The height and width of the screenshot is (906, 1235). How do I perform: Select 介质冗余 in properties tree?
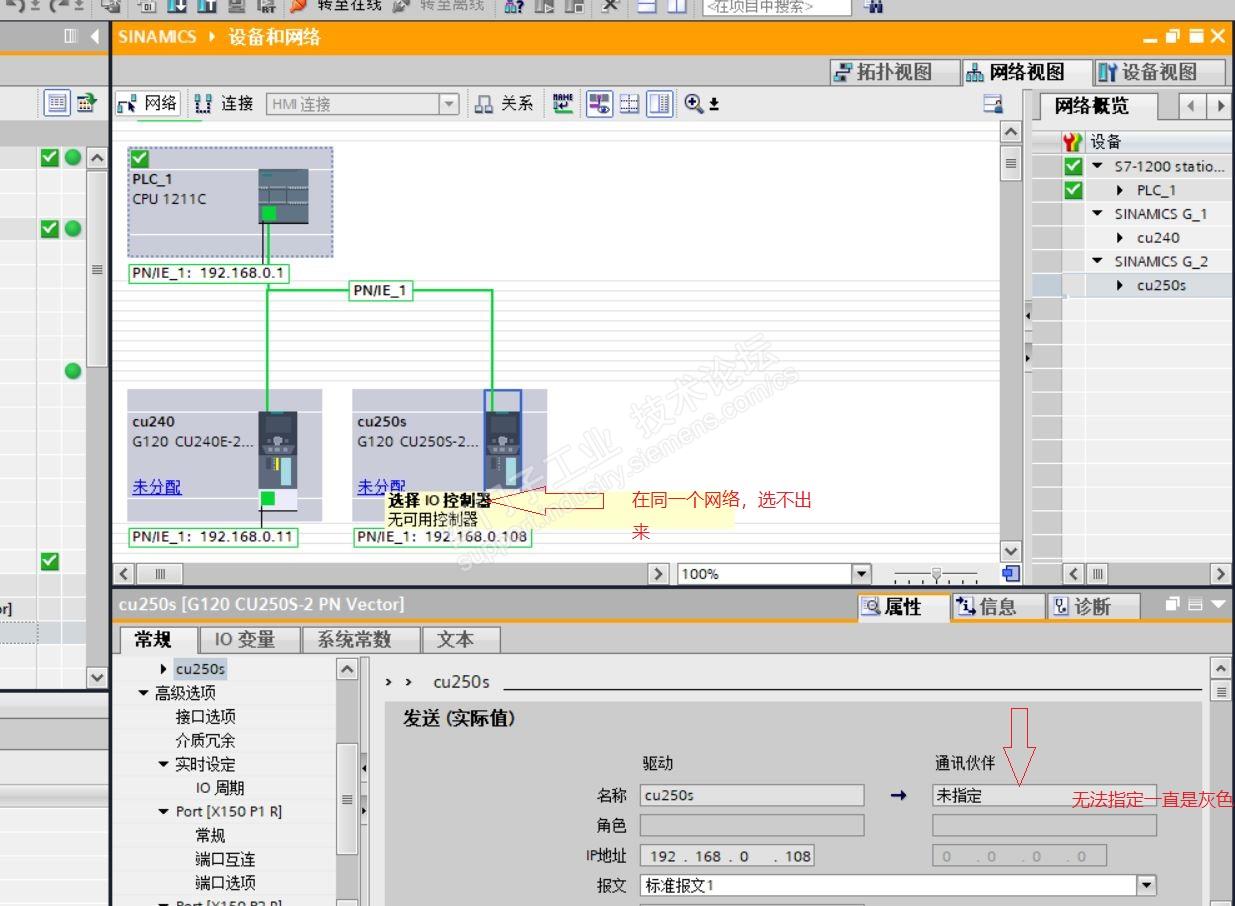[205, 741]
